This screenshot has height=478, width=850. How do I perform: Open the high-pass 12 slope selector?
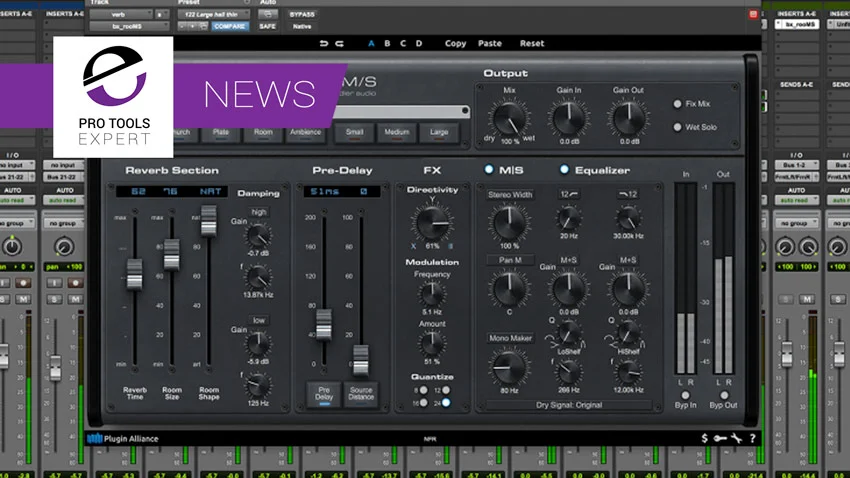click(569, 194)
